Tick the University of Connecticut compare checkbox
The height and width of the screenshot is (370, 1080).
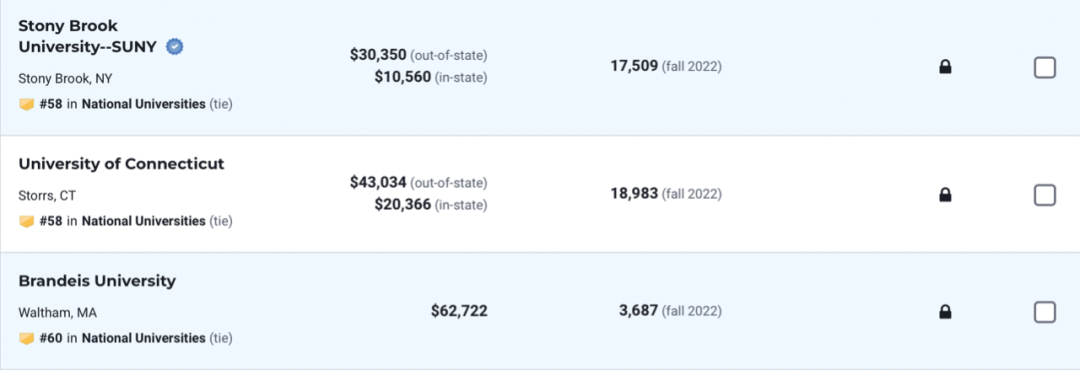(x=1045, y=195)
